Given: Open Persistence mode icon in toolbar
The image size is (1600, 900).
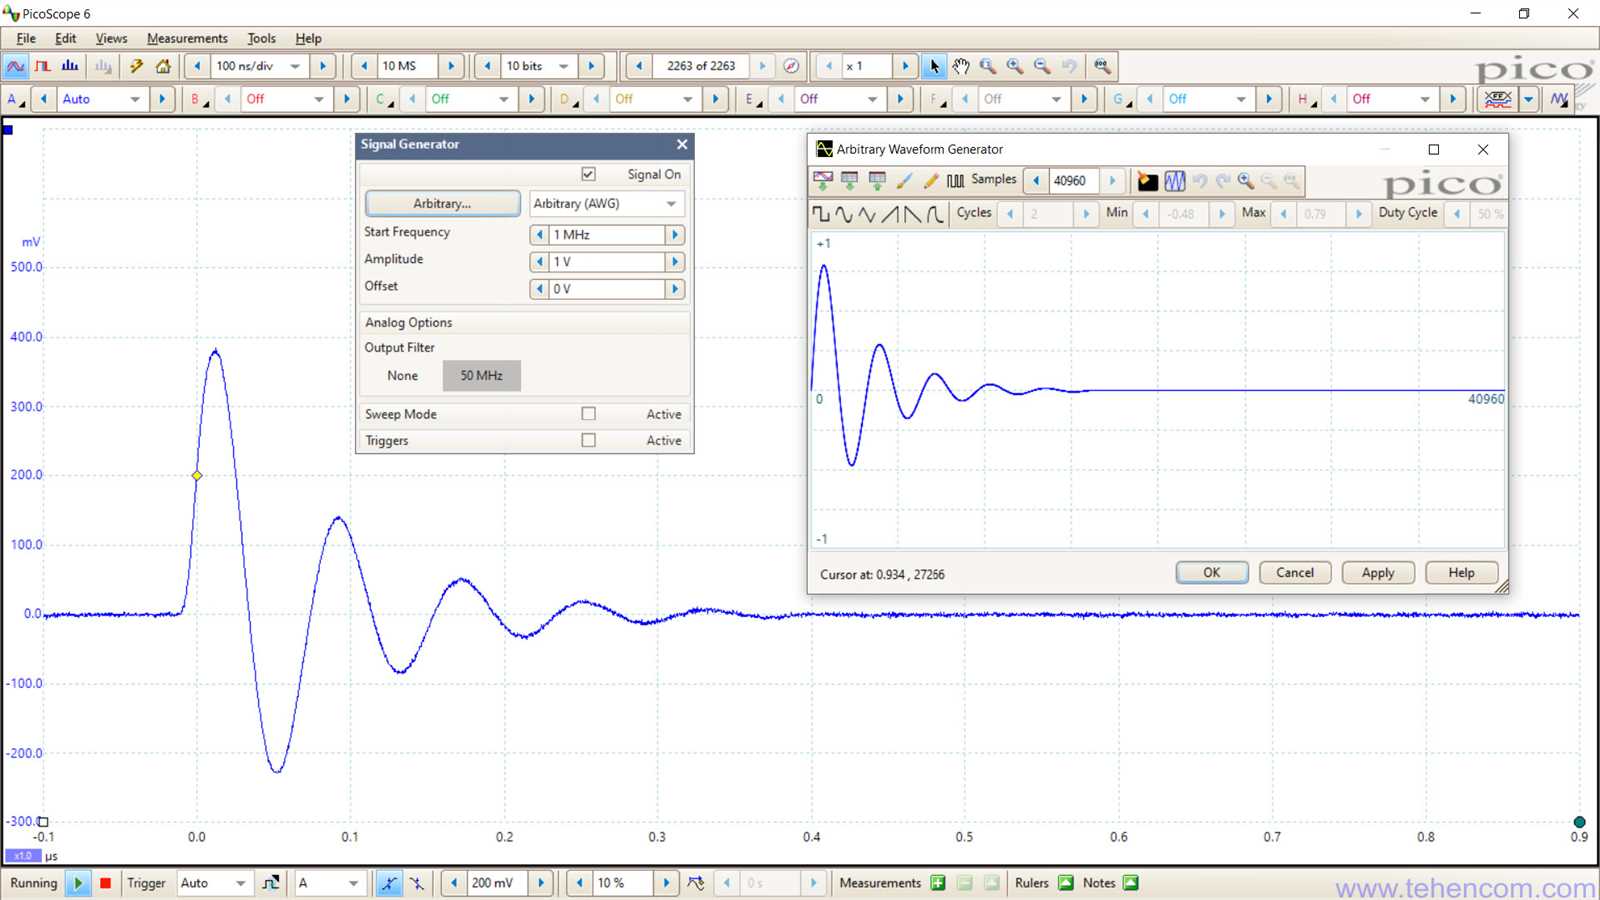Looking at the screenshot, I should point(43,66).
